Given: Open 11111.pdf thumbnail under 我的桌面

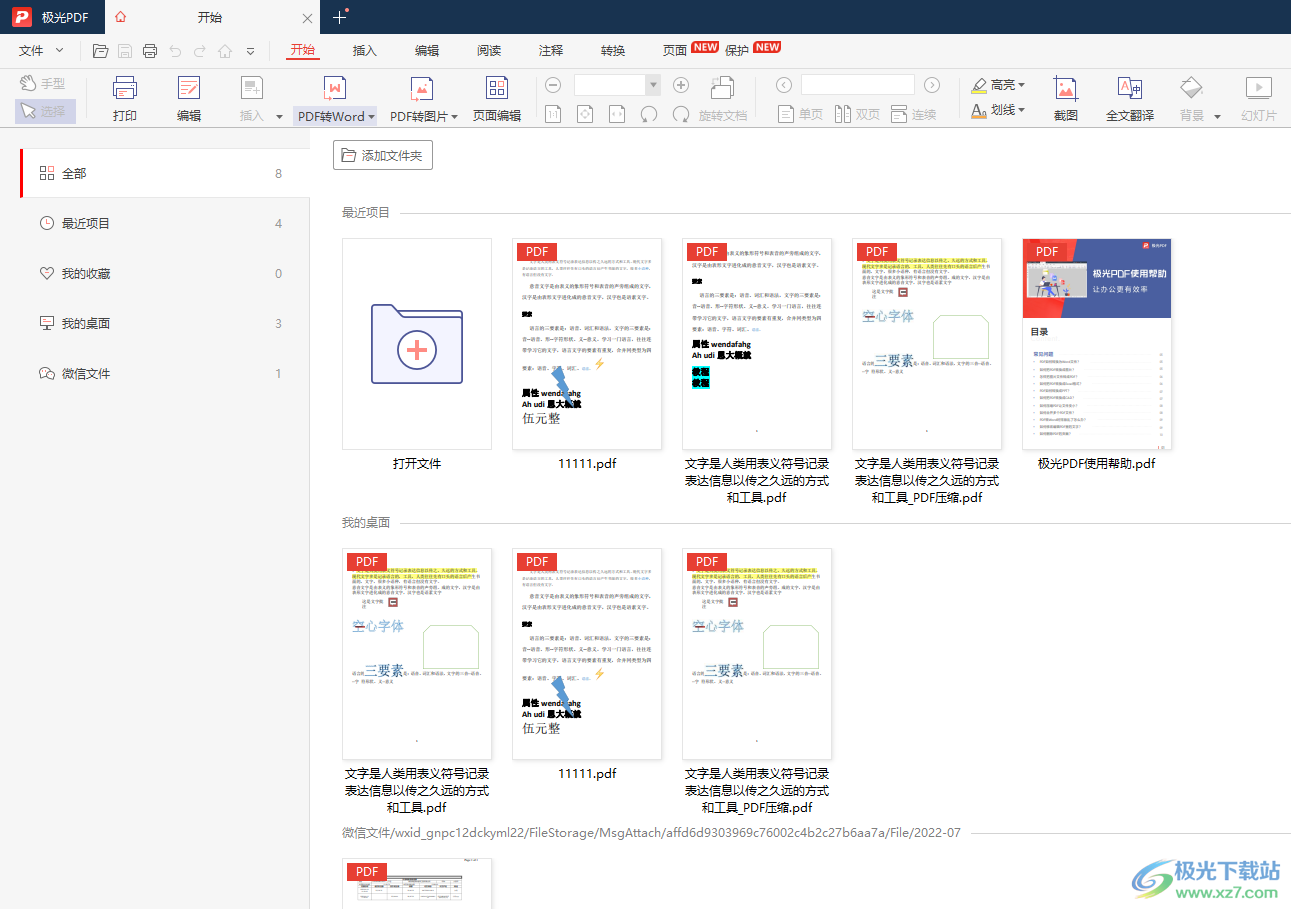Looking at the screenshot, I should [x=587, y=654].
